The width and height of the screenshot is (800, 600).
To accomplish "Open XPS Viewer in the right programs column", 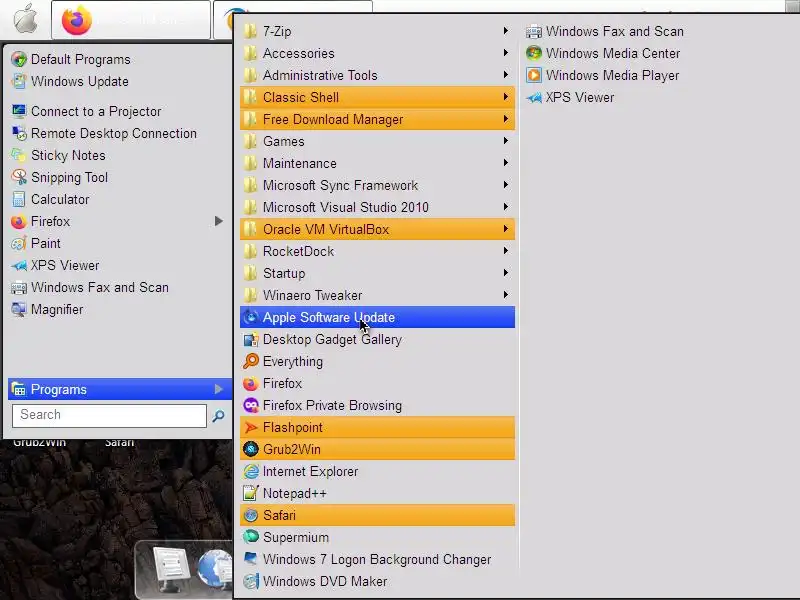I will click(570, 97).
